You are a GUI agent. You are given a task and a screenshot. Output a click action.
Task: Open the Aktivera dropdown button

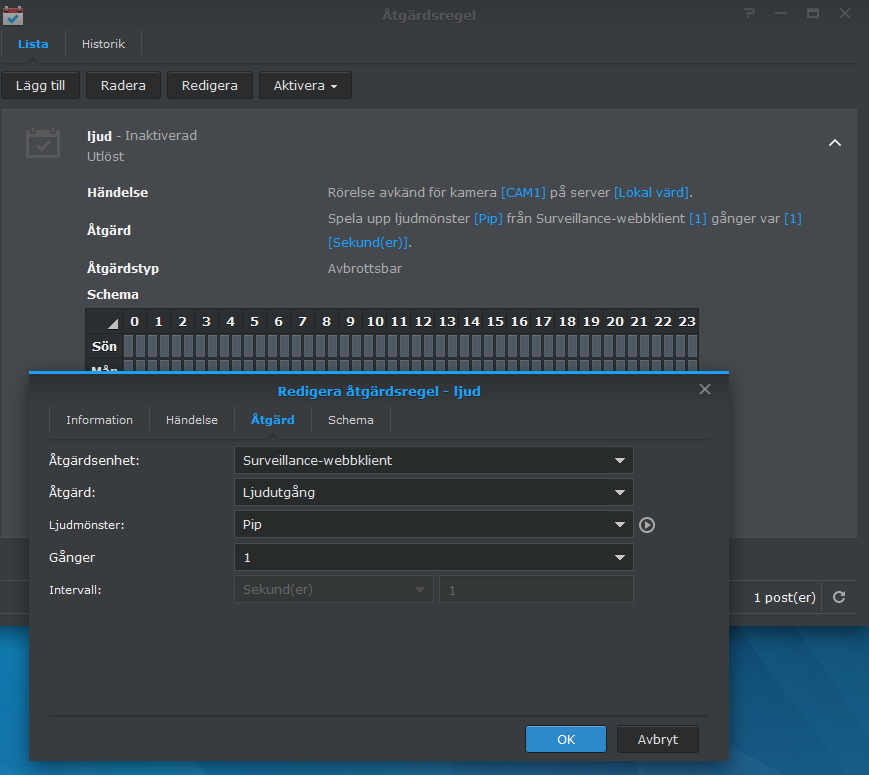tap(305, 86)
